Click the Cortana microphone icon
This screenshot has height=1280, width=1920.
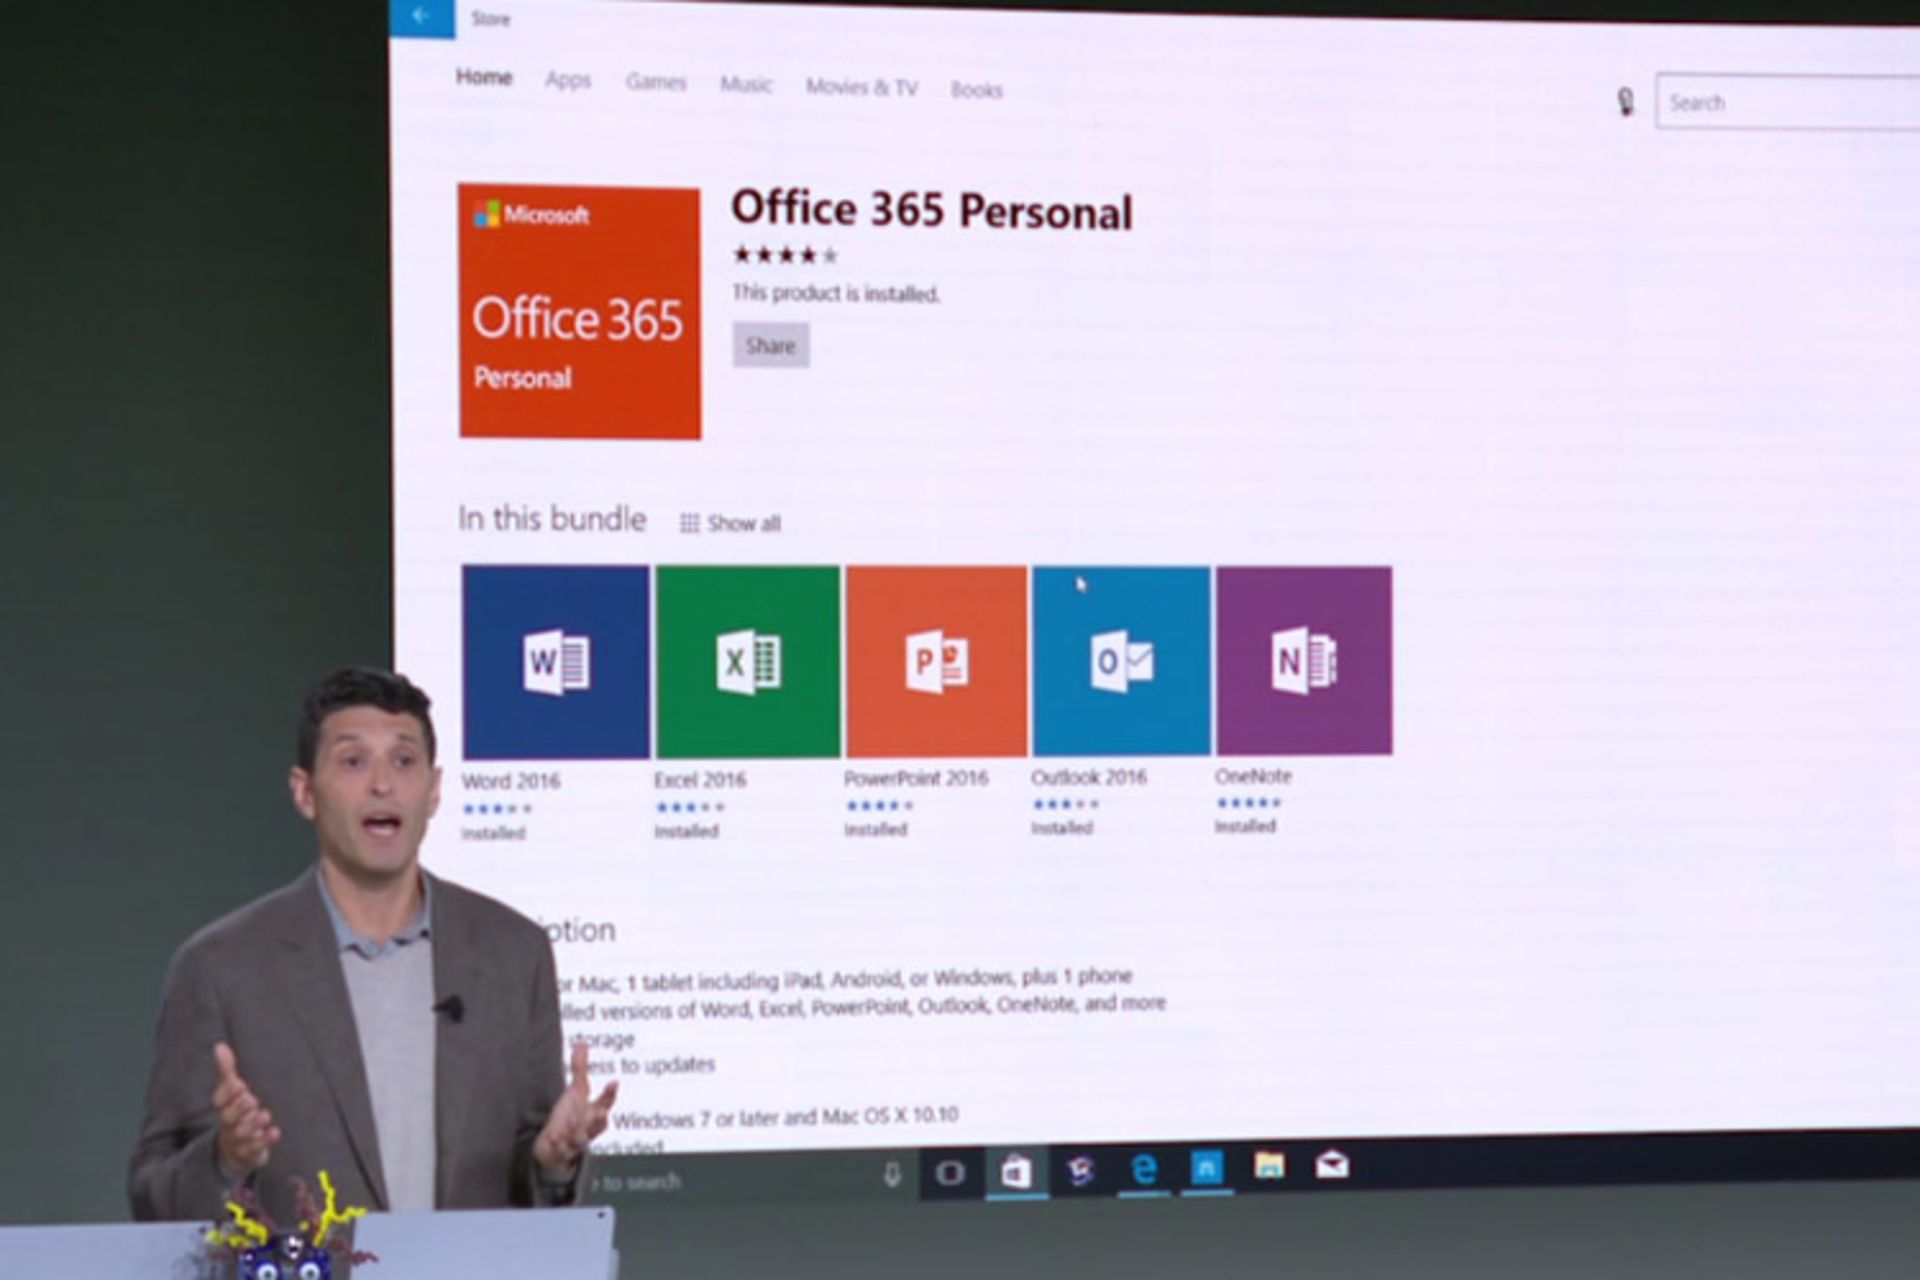pos(892,1174)
